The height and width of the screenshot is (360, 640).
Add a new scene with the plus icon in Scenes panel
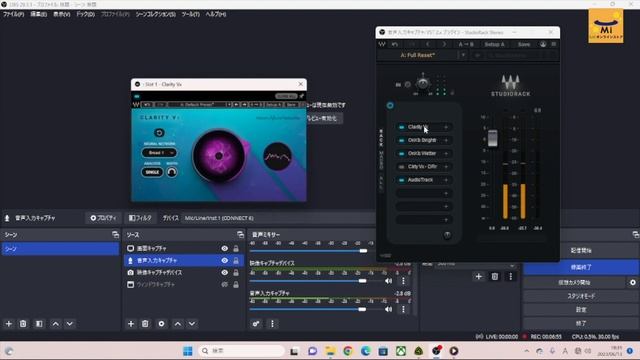pyautogui.click(x=9, y=324)
